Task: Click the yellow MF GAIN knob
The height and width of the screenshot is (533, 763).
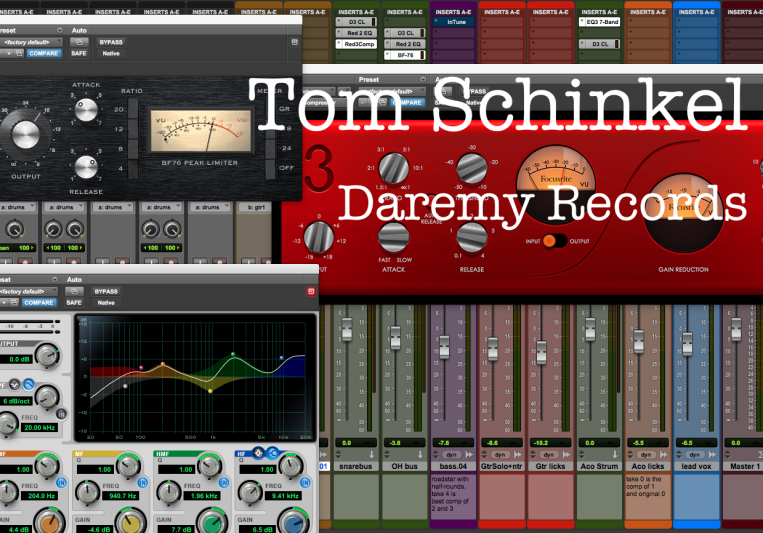Action: (x=130, y=522)
